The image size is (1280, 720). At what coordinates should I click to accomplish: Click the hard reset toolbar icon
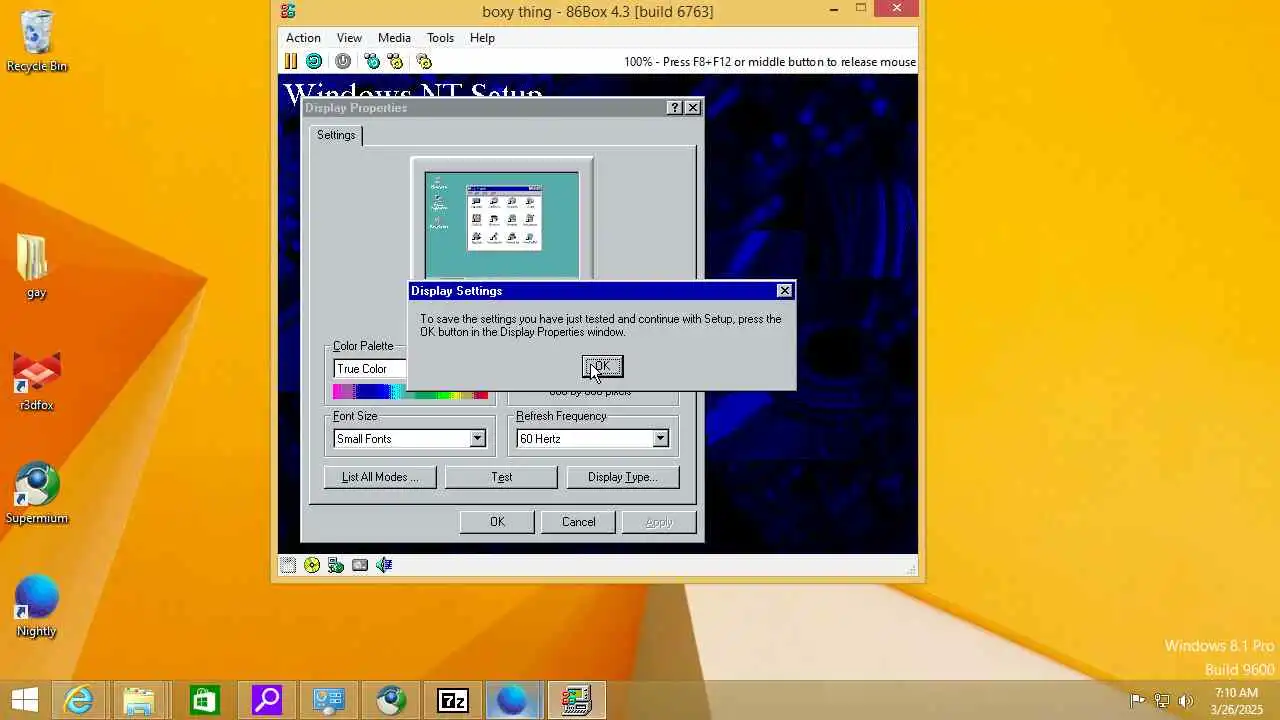coord(314,61)
